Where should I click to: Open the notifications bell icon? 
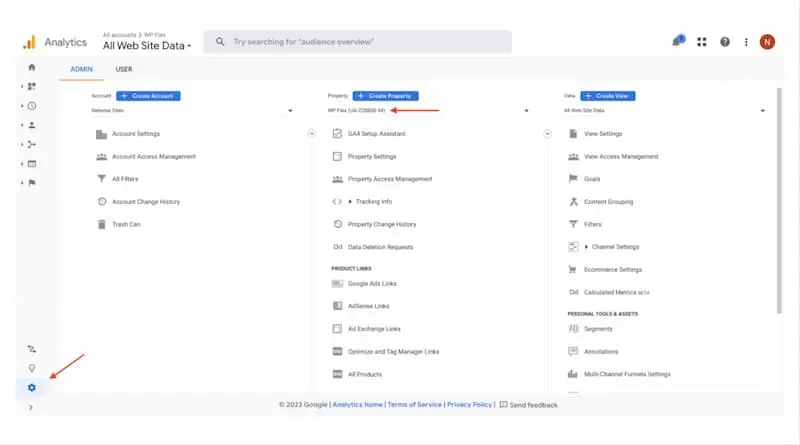coord(679,42)
